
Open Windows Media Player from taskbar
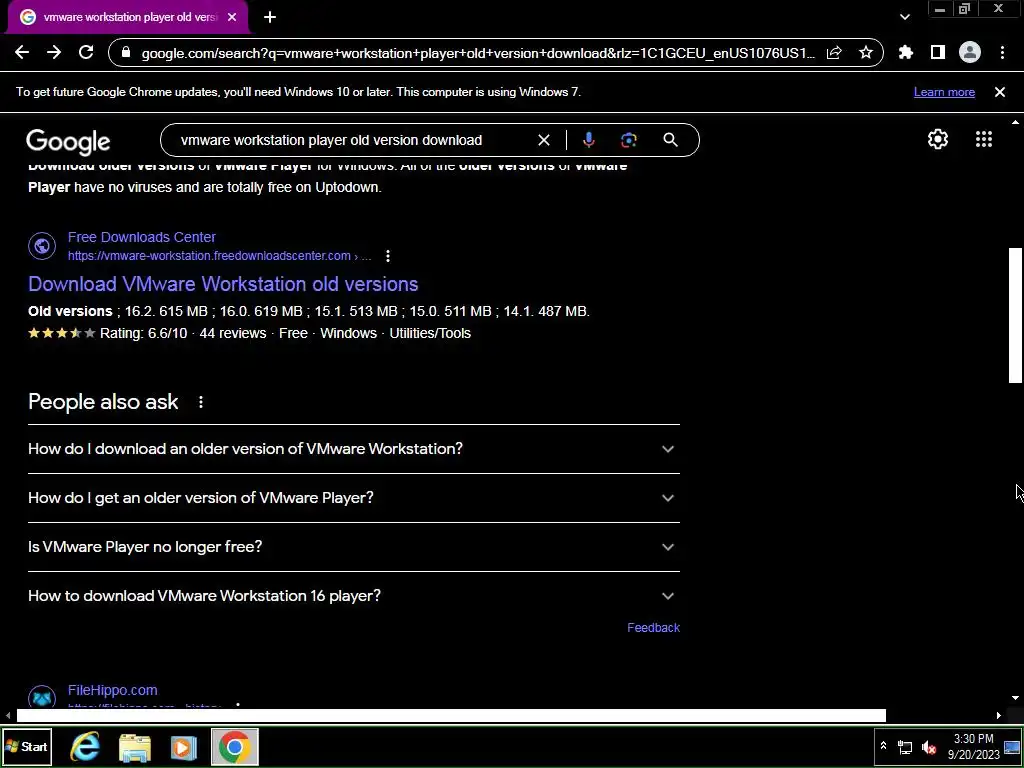tap(184, 747)
